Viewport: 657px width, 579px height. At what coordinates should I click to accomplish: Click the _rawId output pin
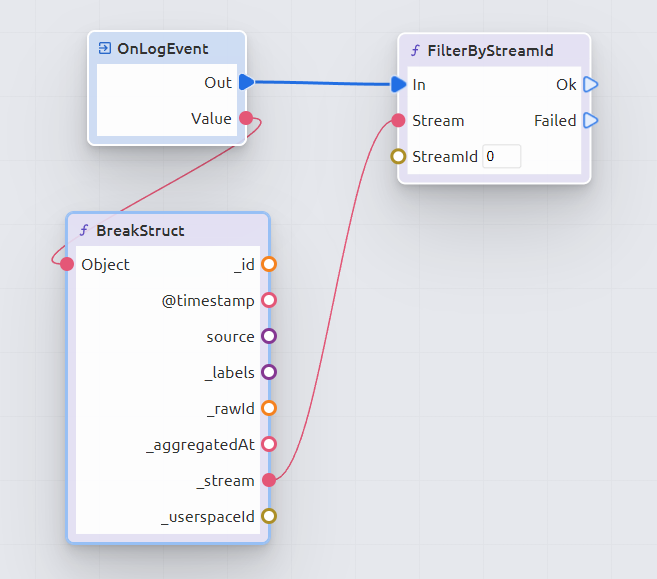click(x=268, y=409)
